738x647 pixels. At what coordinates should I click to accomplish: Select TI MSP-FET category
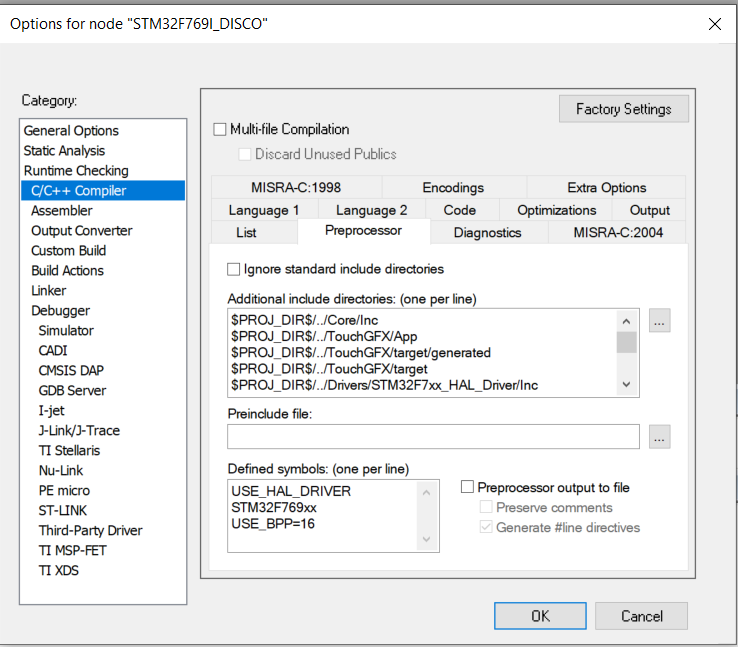103,551
